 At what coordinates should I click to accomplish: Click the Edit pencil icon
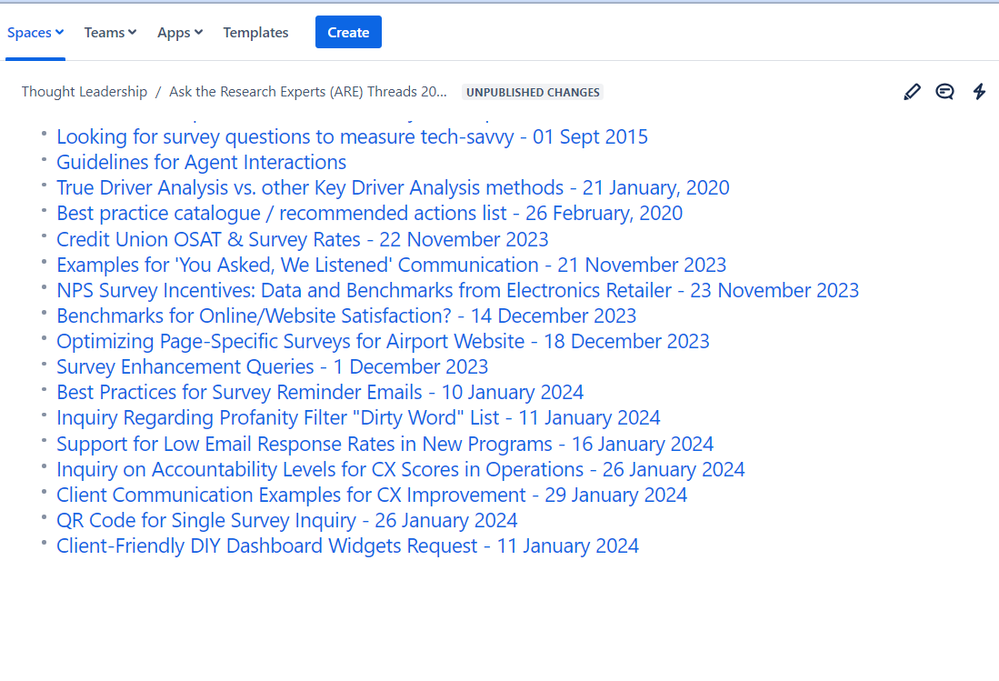[912, 92]
